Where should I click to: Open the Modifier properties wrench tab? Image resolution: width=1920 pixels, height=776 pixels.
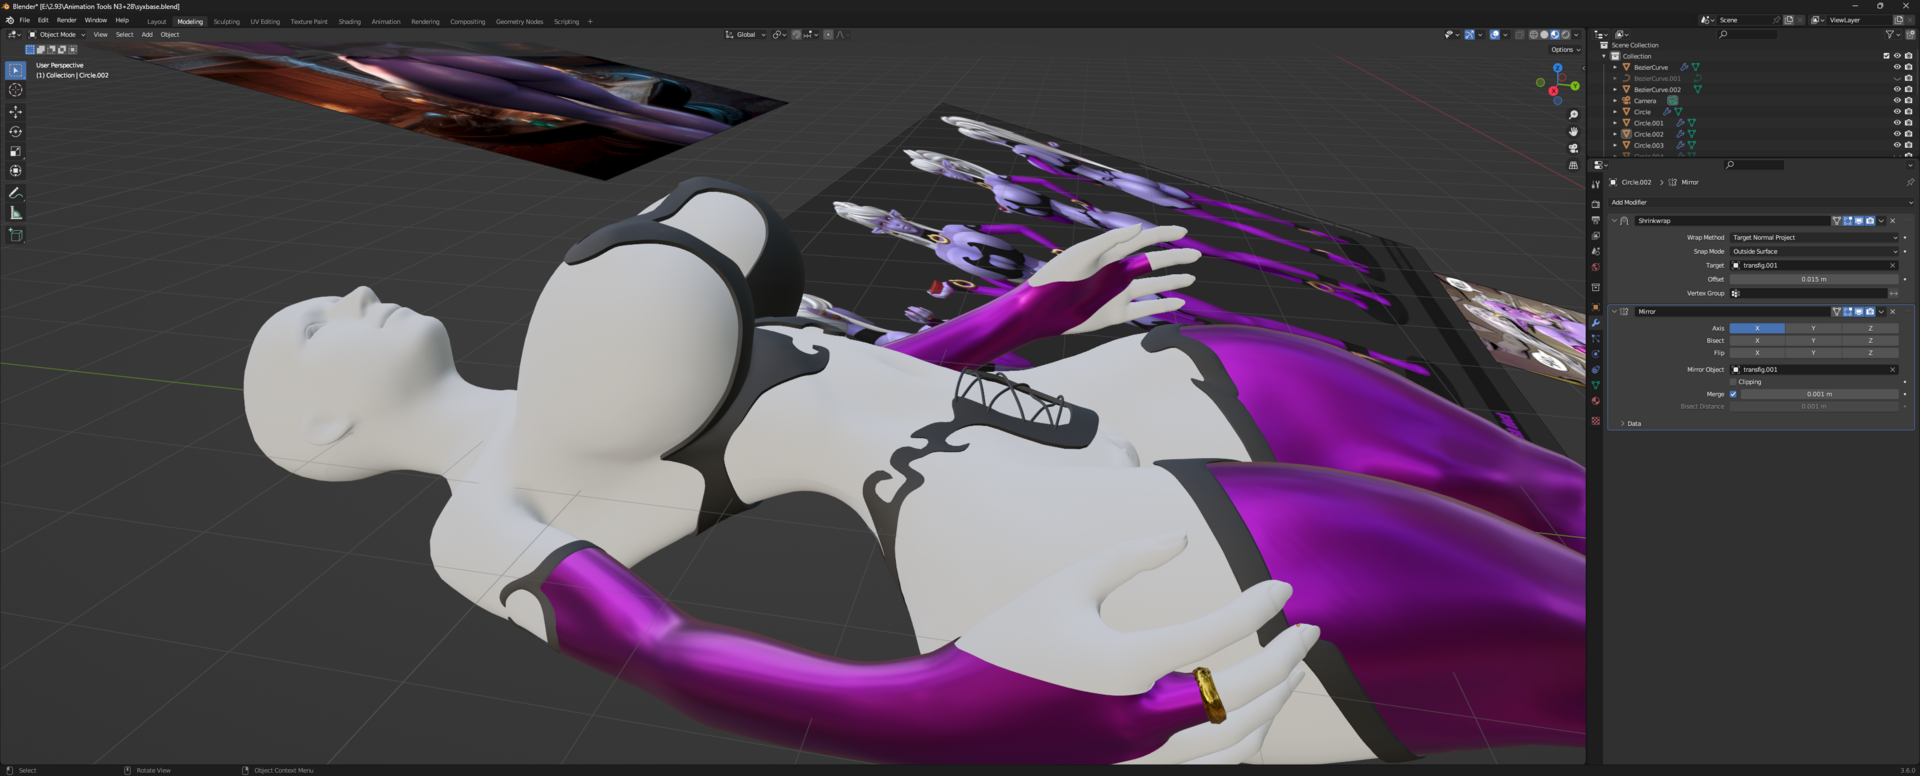(1595, 323)
